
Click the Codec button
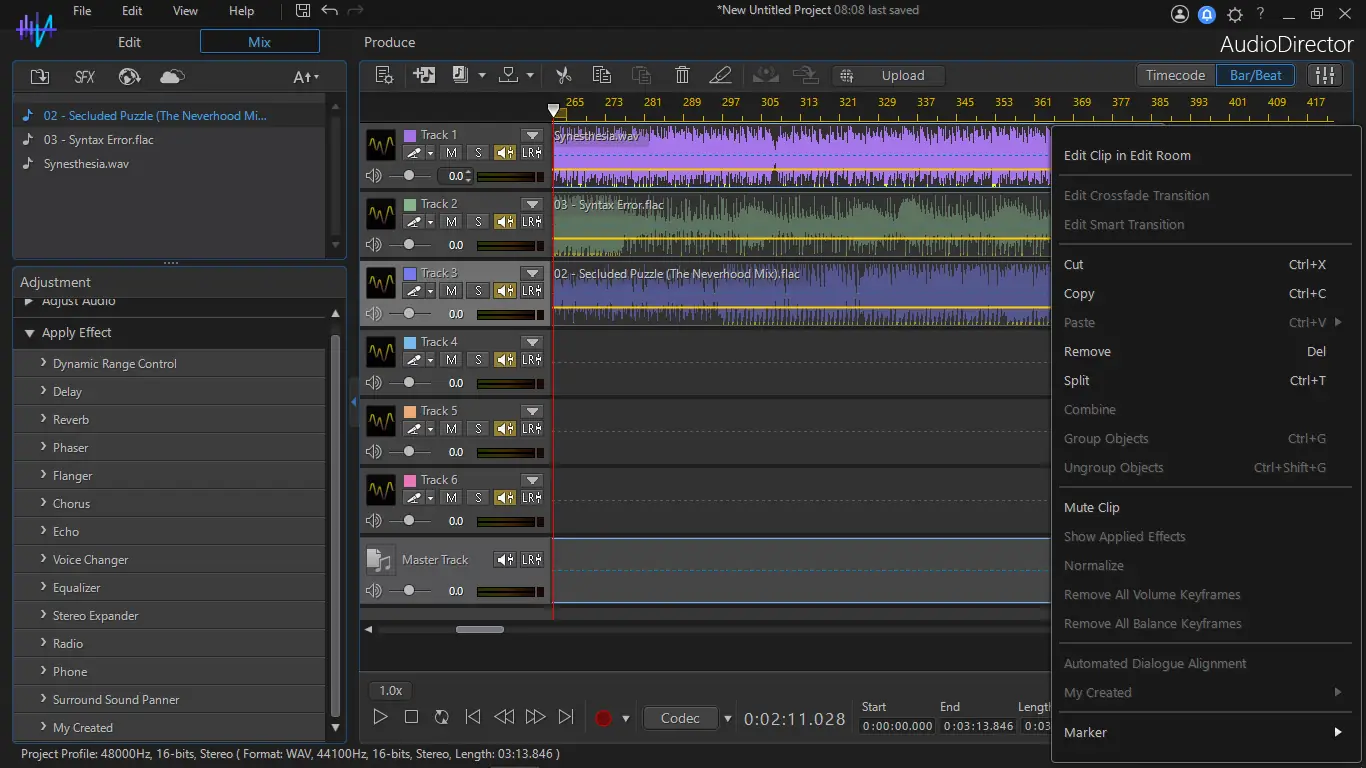[x=680, y=718]
